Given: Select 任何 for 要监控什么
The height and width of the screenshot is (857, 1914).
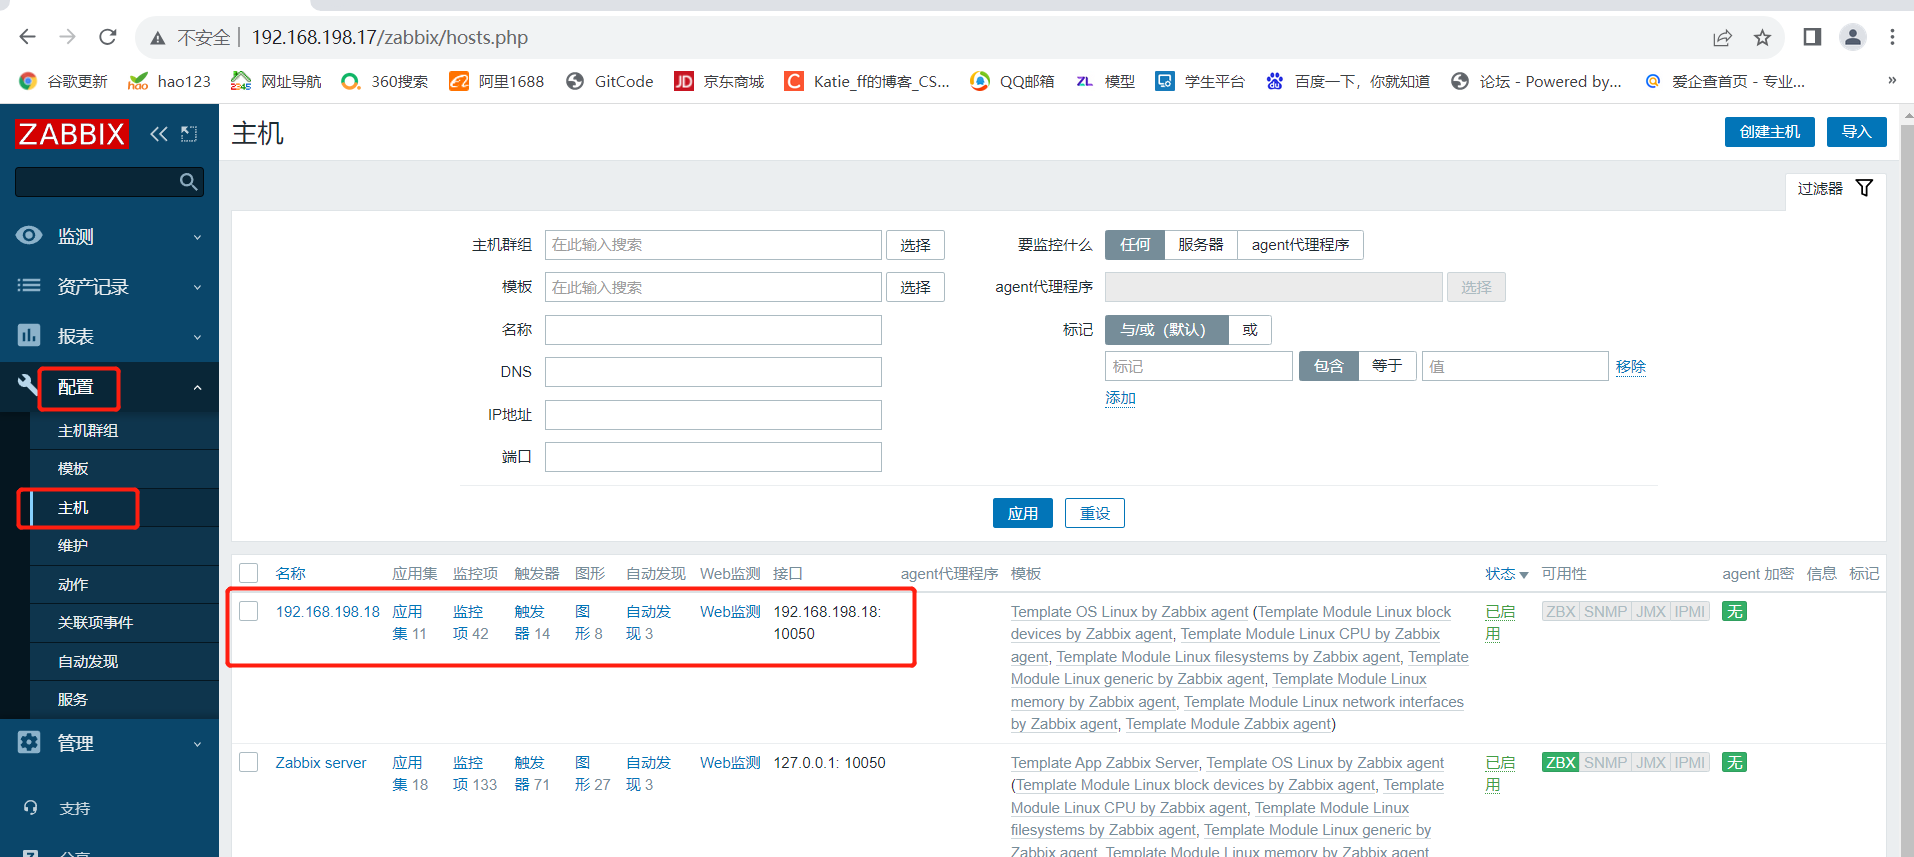Looking at the screenshot, I should coord(1134,245).
